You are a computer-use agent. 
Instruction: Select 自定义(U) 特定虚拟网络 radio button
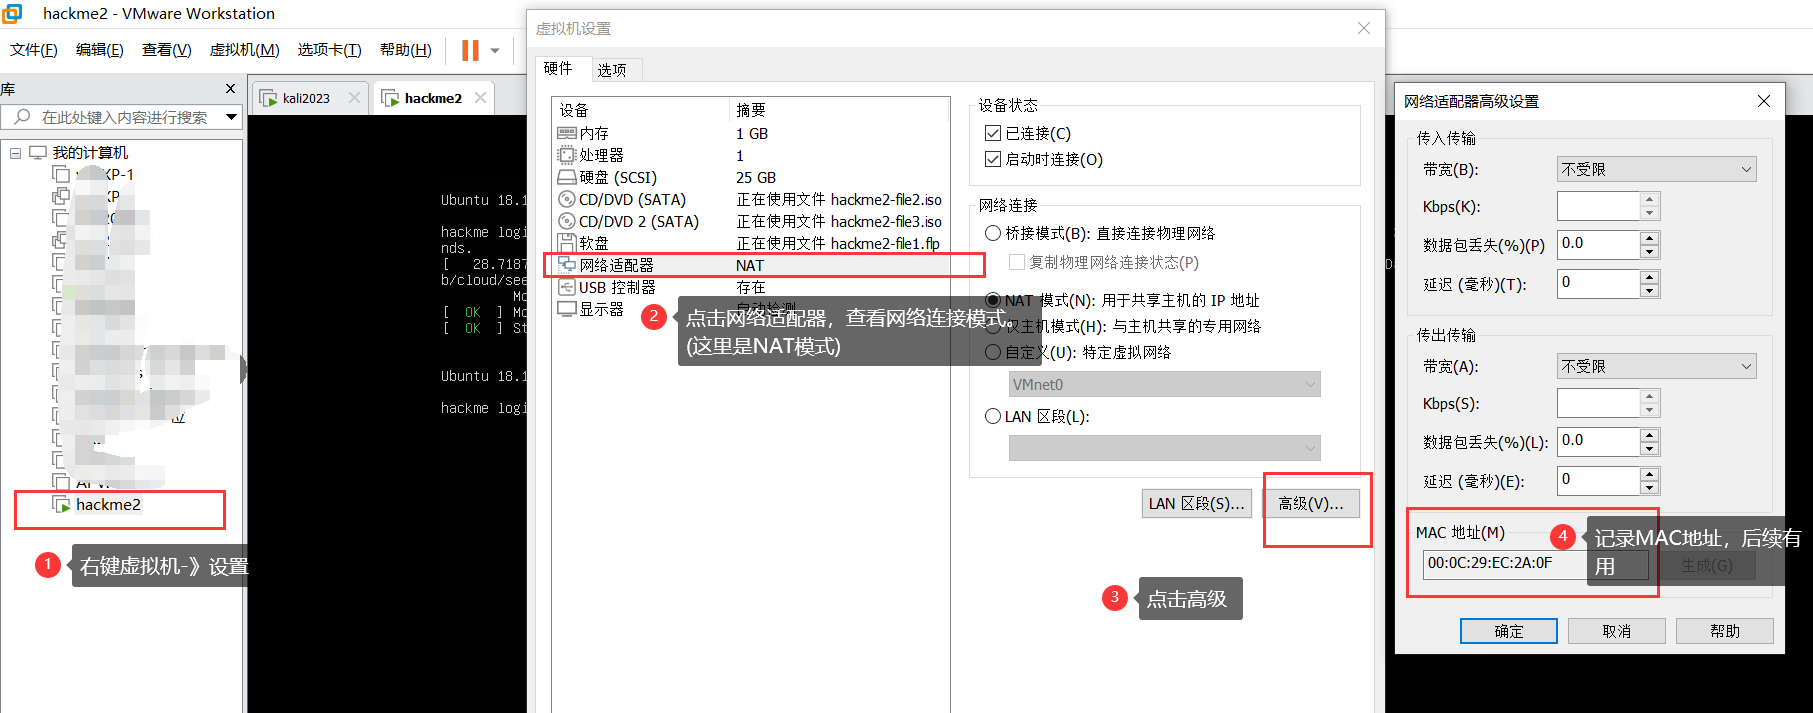point(993,352)
